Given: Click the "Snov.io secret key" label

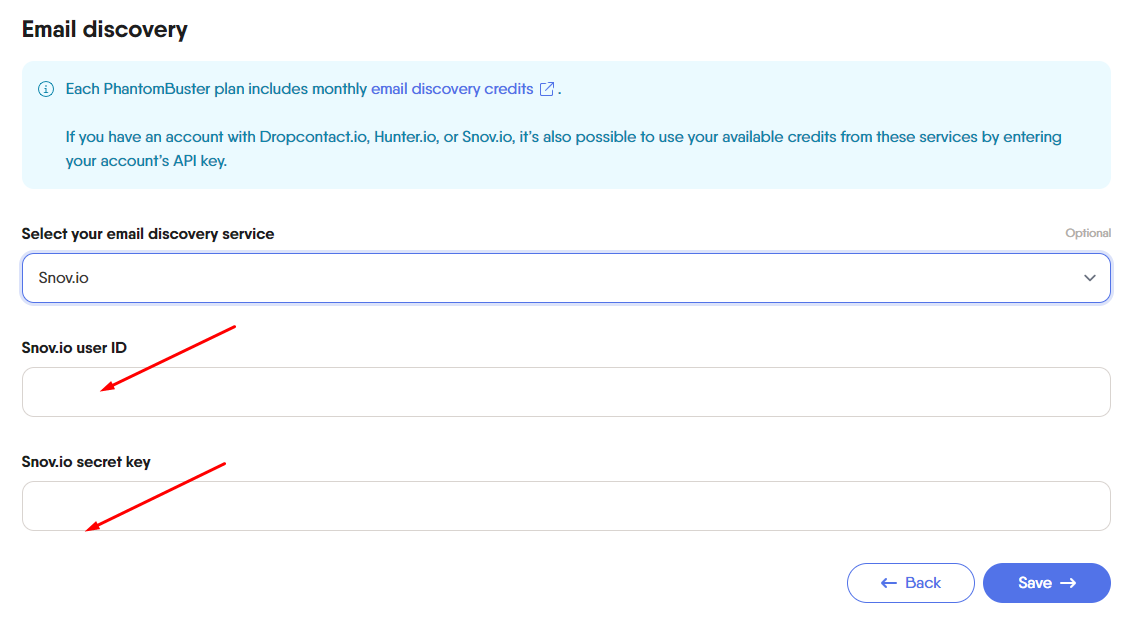Looking at the screenshot, I should tap(86, 462).
